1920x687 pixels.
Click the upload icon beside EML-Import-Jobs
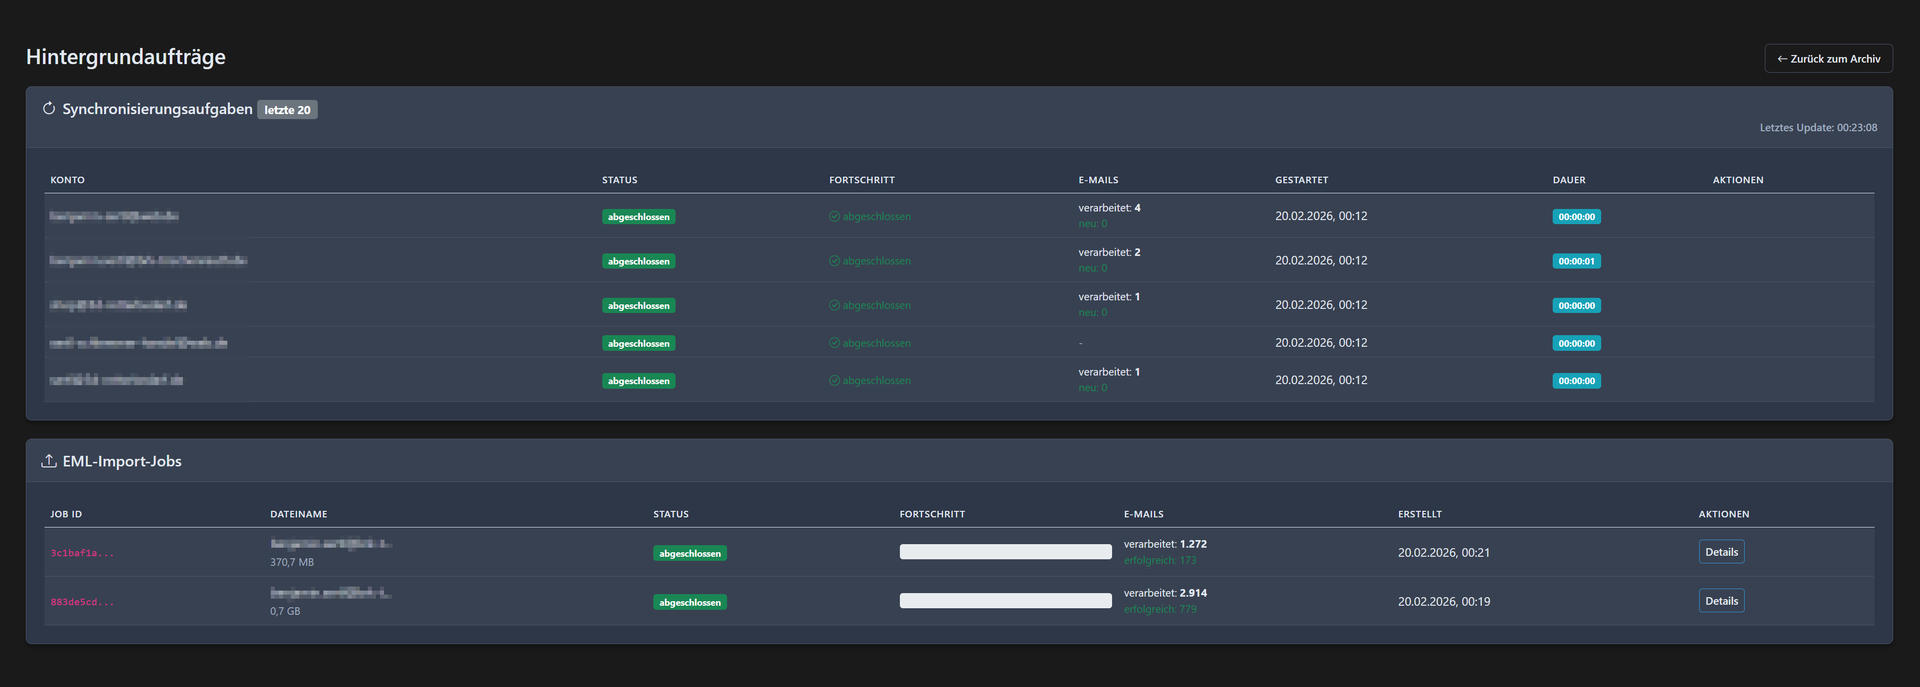click(48, 461)
